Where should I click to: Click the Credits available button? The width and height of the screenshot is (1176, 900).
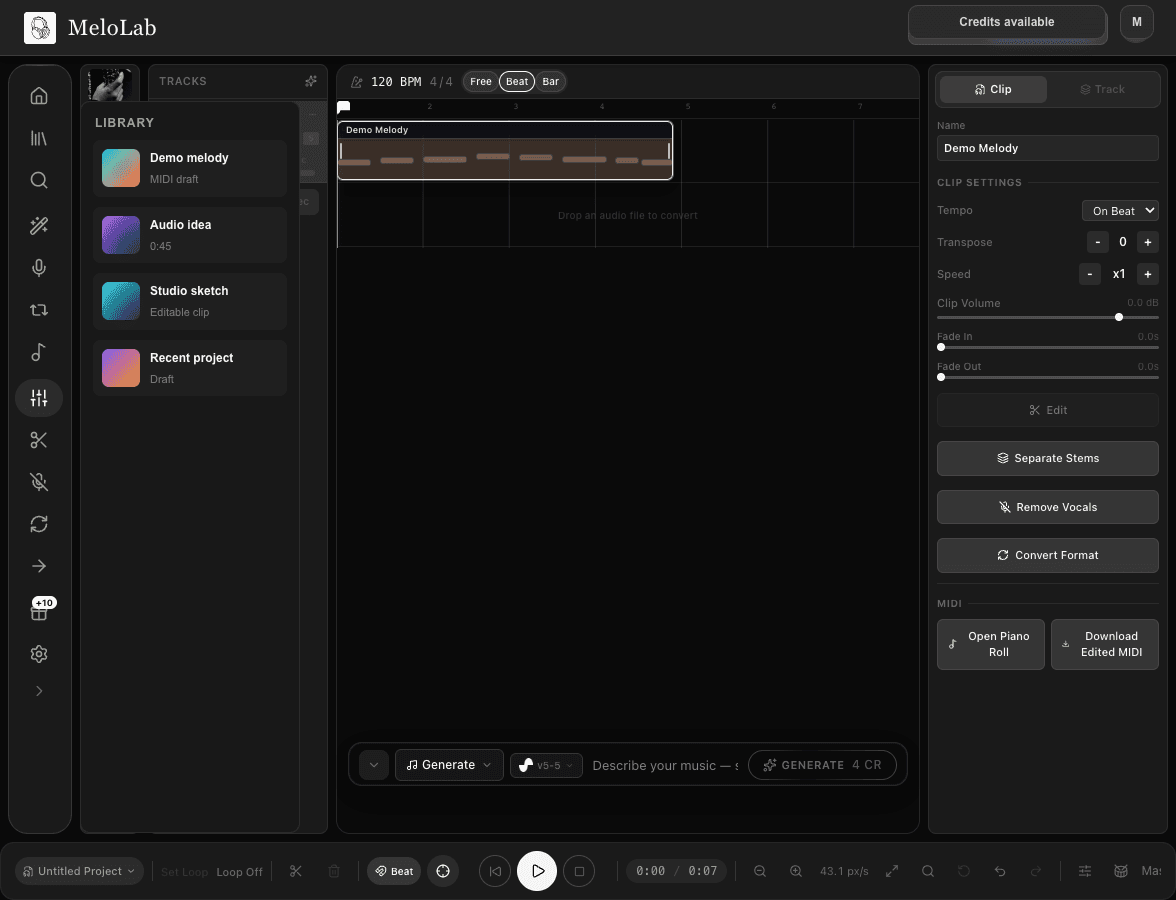[x=1006, y=22]
